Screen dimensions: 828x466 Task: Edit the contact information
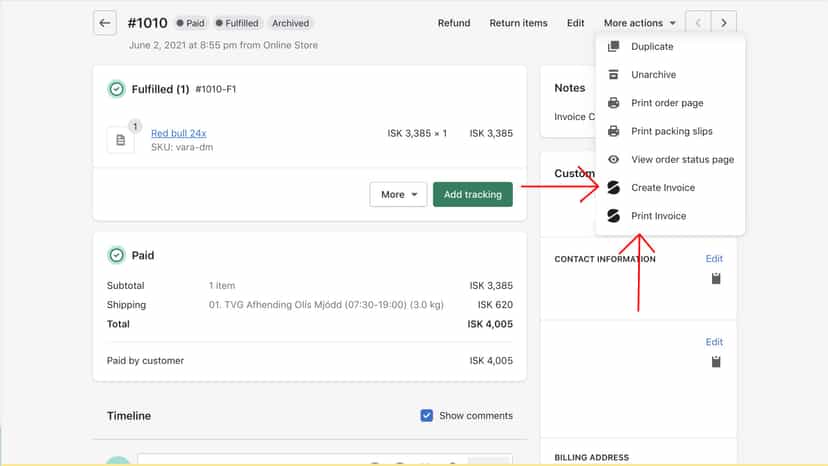click(714, 258)
